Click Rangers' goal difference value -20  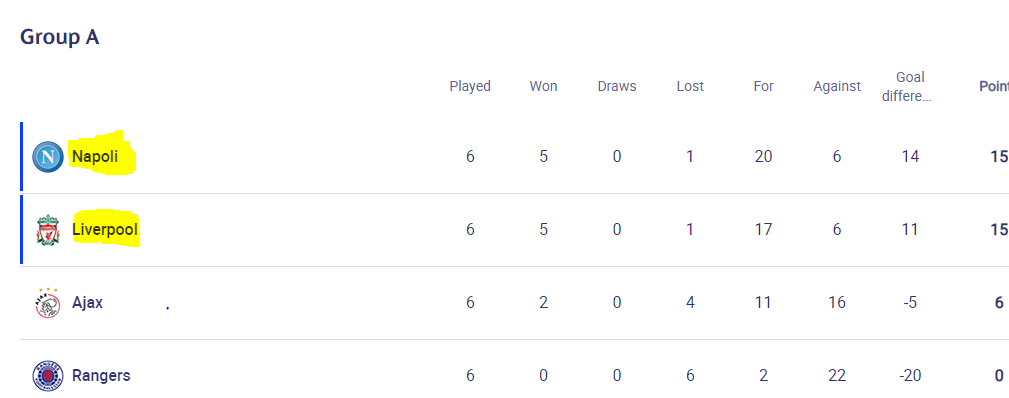tap(910, 375)
